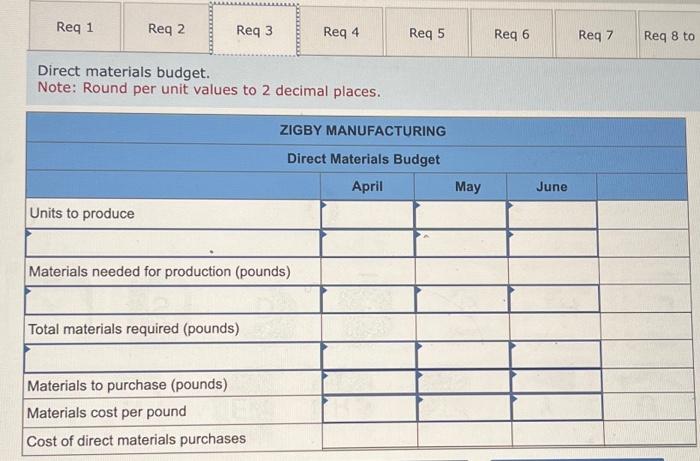Open the Req 8 to tab

669,36
